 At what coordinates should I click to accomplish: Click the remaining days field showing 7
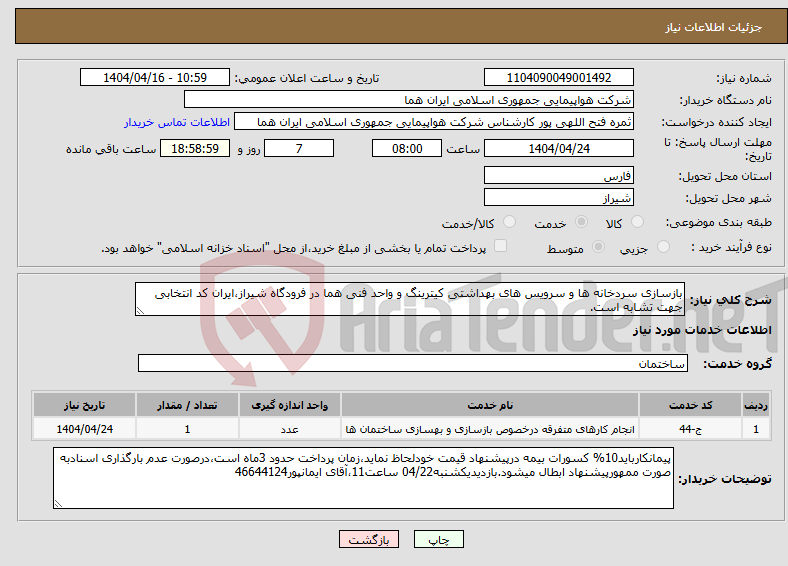point(299,148)
